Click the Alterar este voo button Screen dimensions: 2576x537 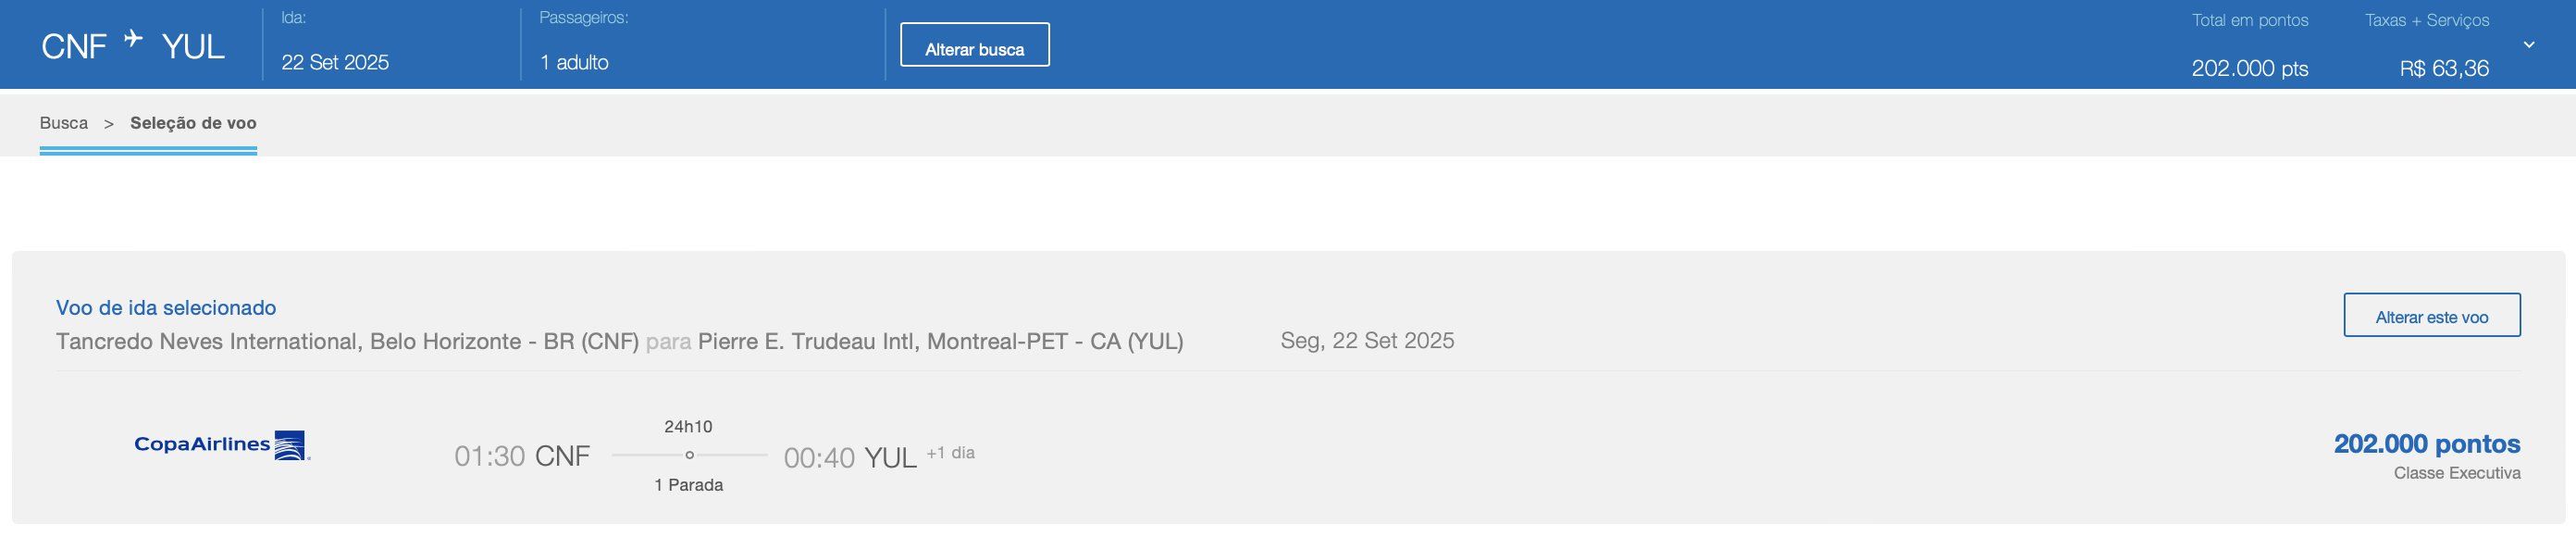click(2431, 316)
